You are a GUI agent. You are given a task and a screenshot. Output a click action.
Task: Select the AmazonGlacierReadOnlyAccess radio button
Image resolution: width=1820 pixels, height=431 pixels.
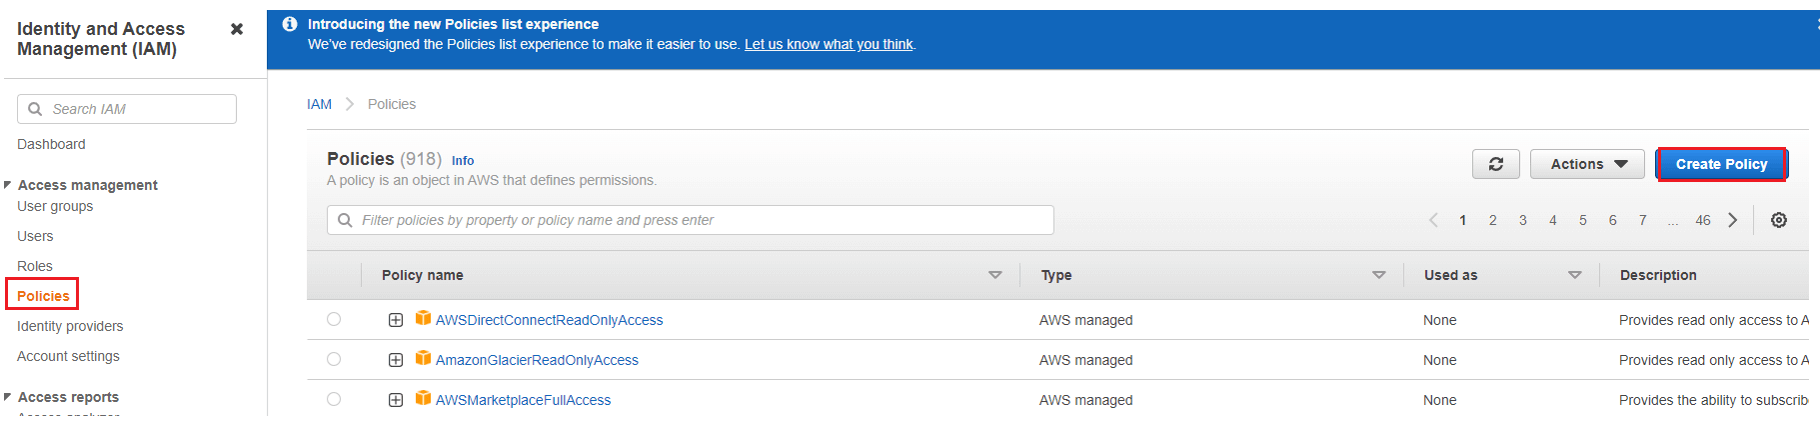334,359
